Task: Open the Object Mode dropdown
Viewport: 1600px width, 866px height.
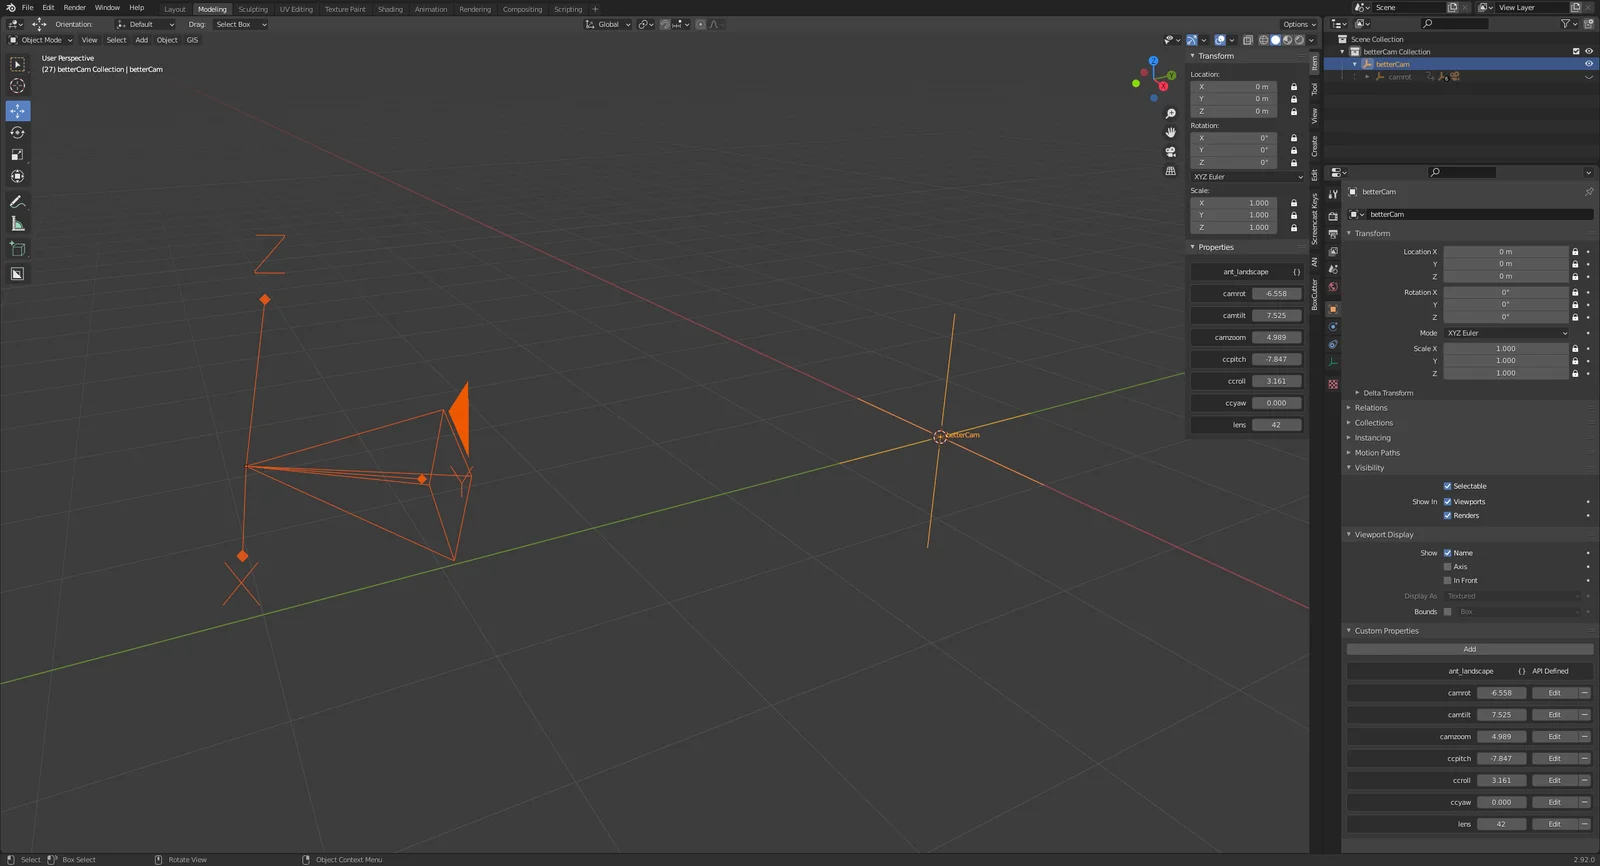Action: pyautogui.click(x=41, y=40)
